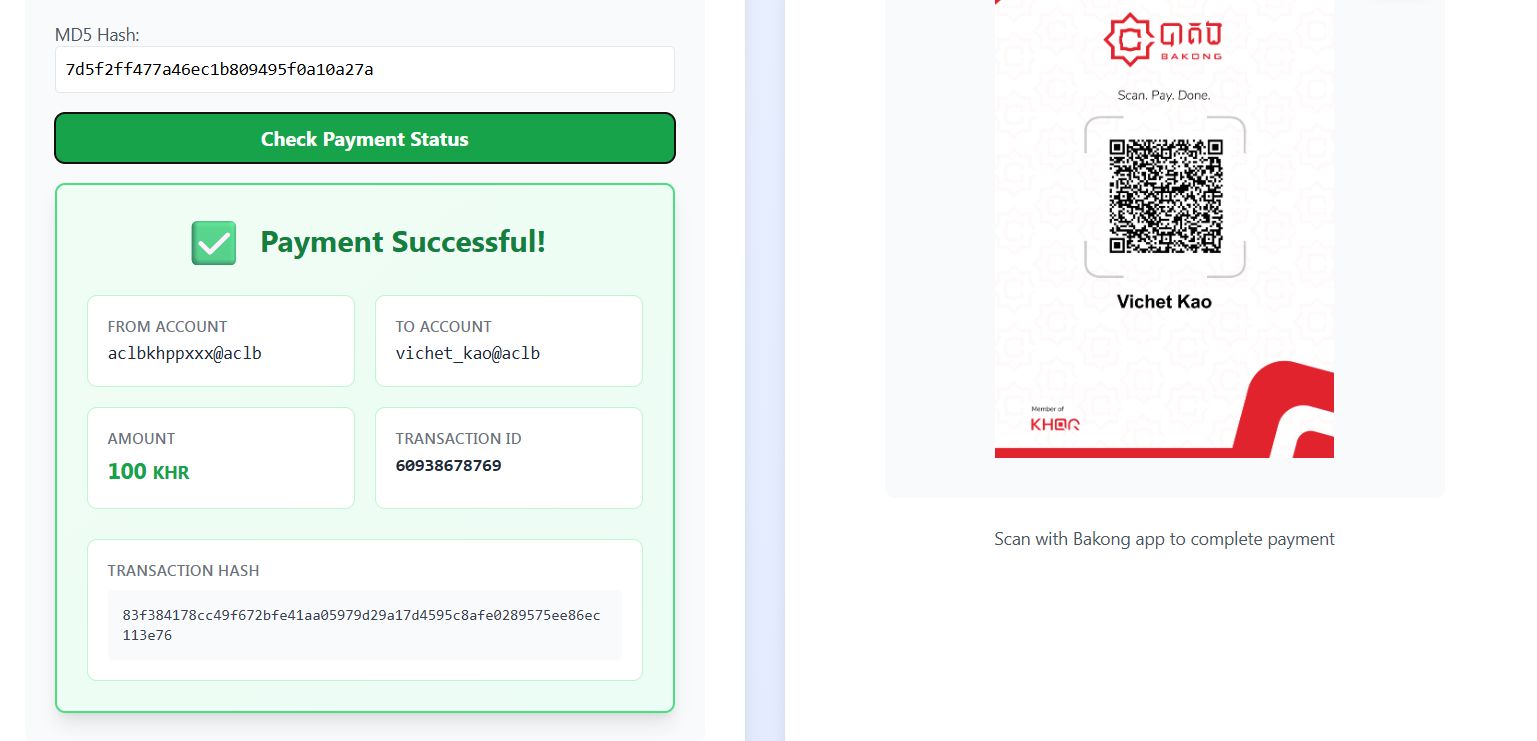Viewport: 1537px width, 741px height.
Task: Click the Bakong QR code image
Action: pyautogui.click(x=1165, y=196)
